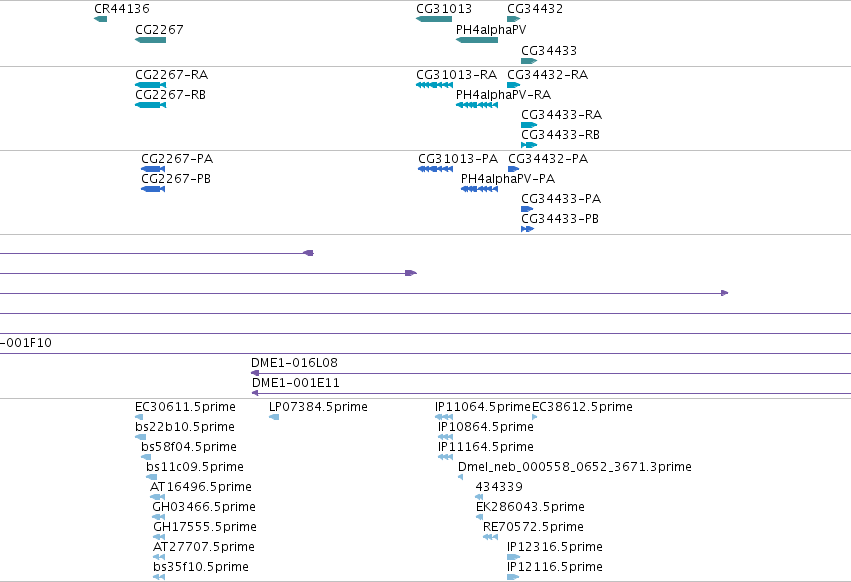
Task: Click IP12316.5prime light-blue EST glyph
Action: click(513, 557)
